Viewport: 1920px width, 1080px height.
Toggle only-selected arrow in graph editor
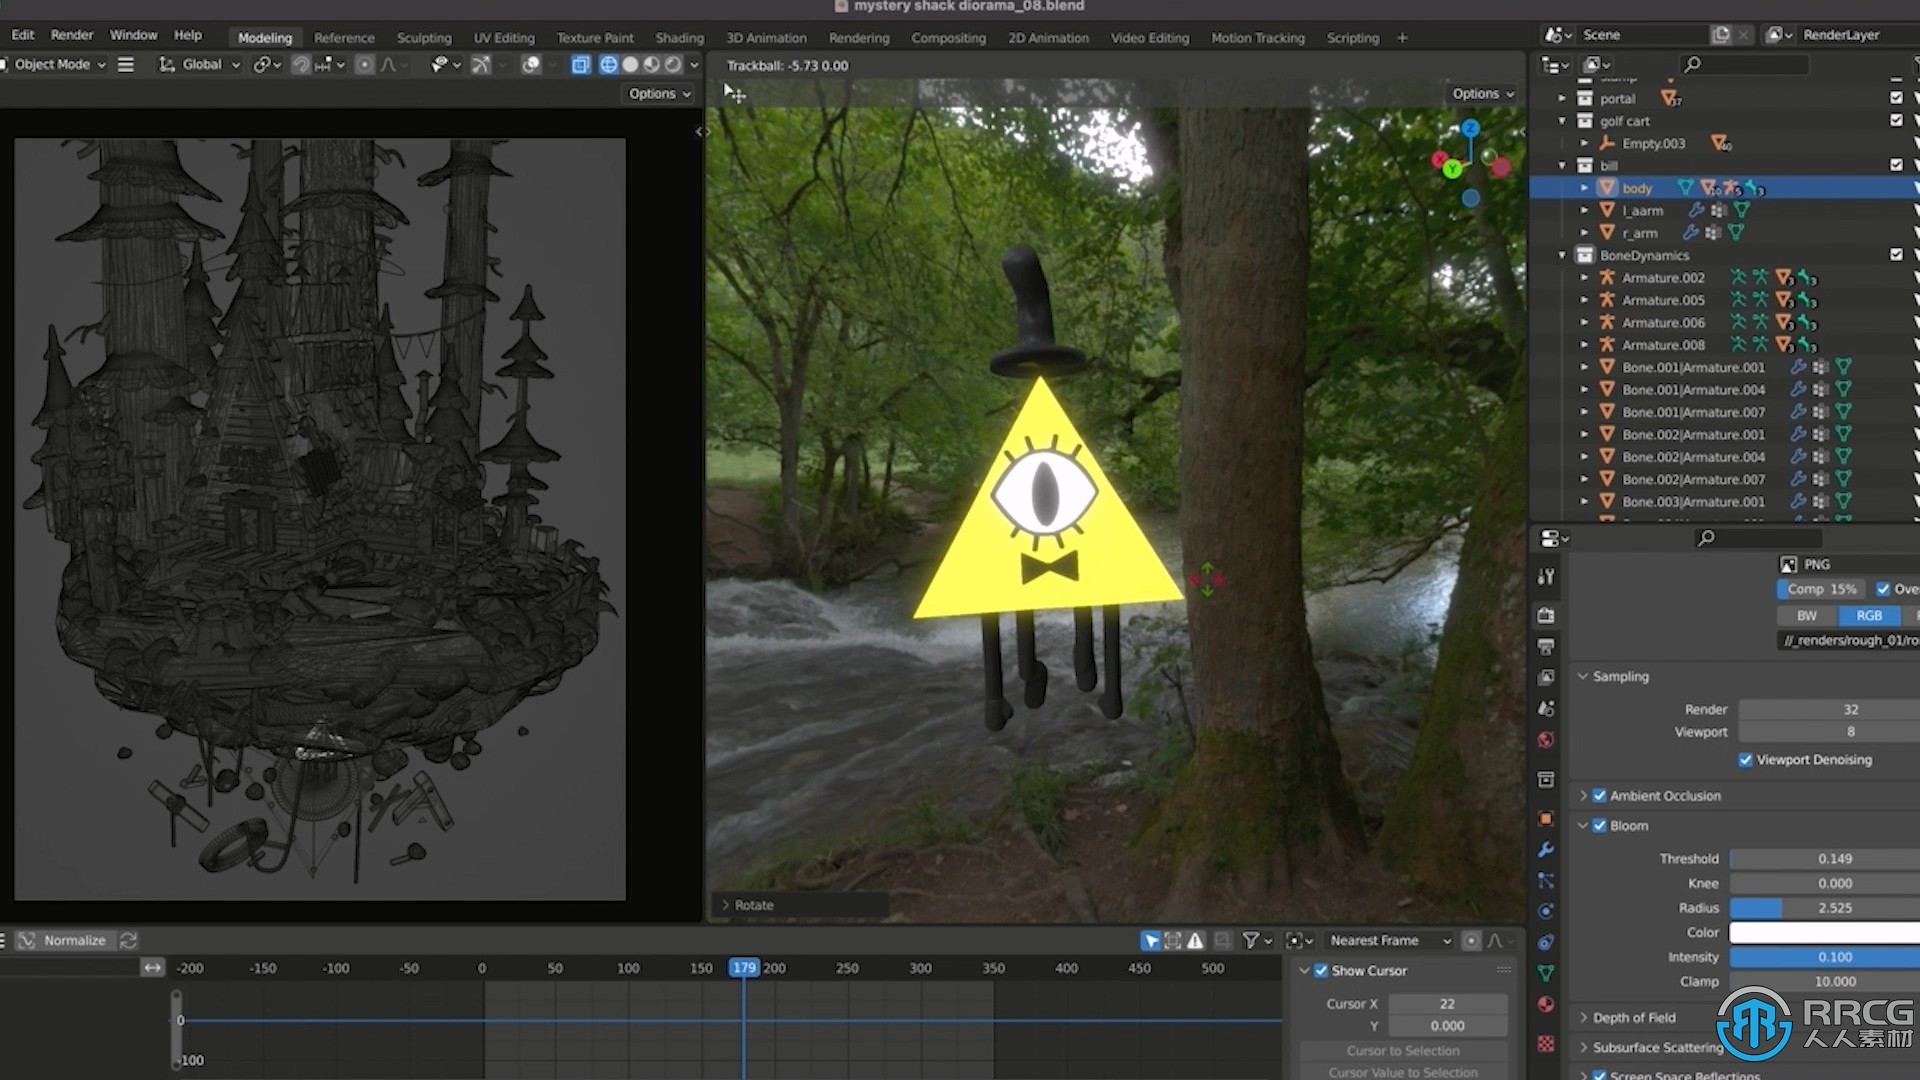pos(1151,940)
